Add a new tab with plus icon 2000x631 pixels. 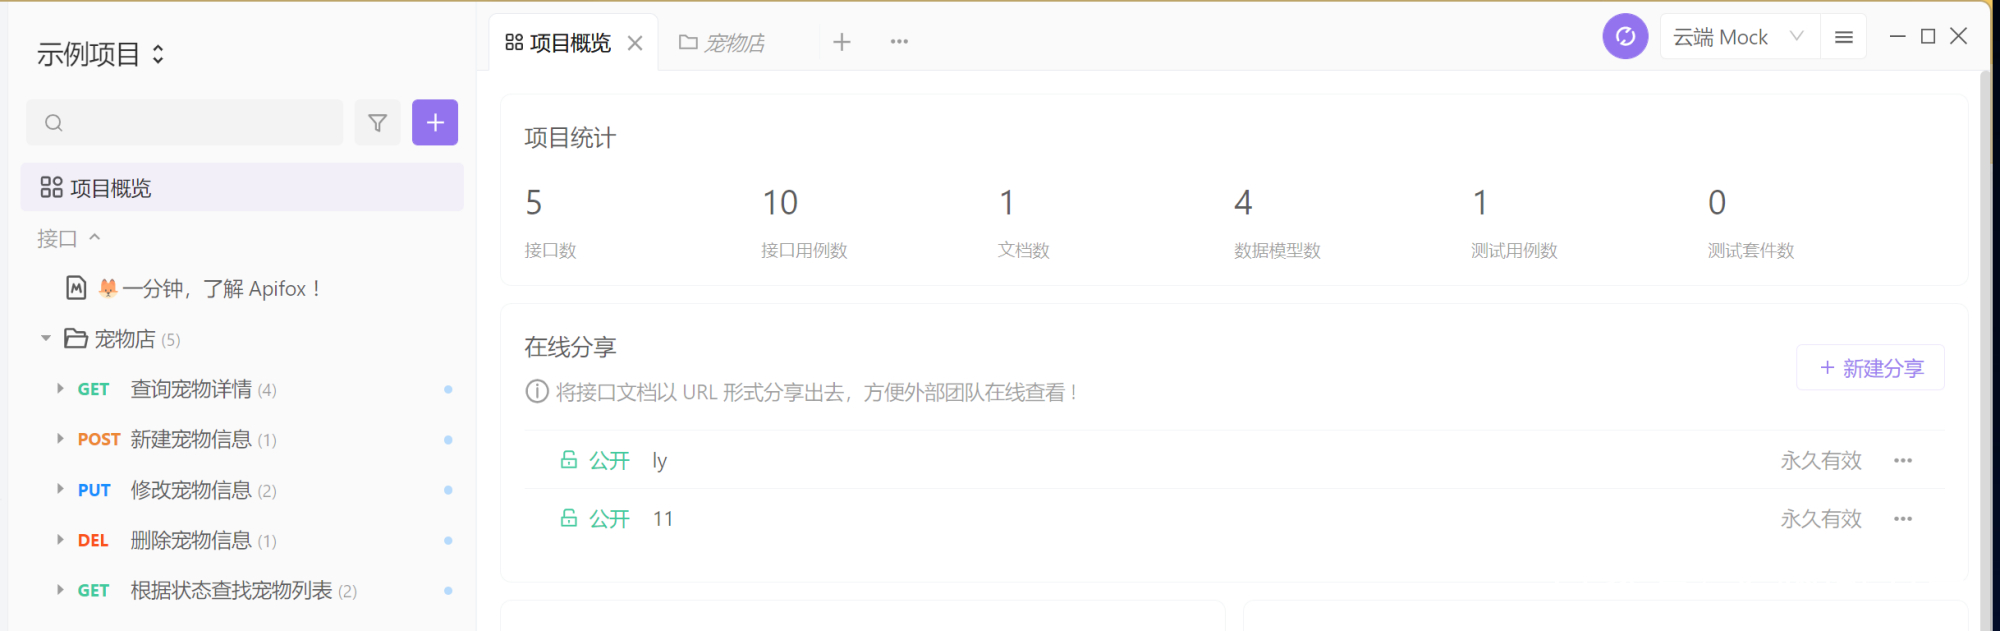[842, 42]
